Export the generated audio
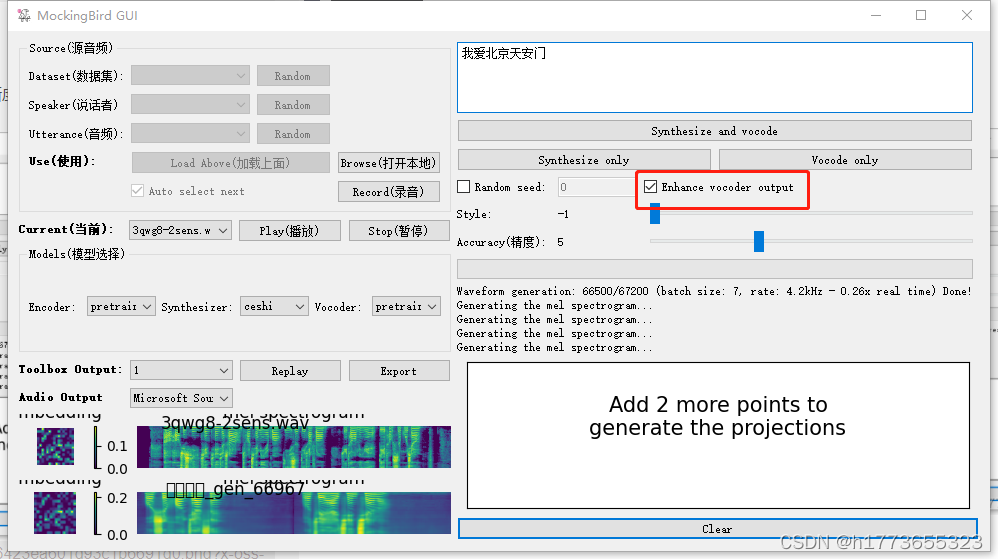 click(x=399, y=371)
